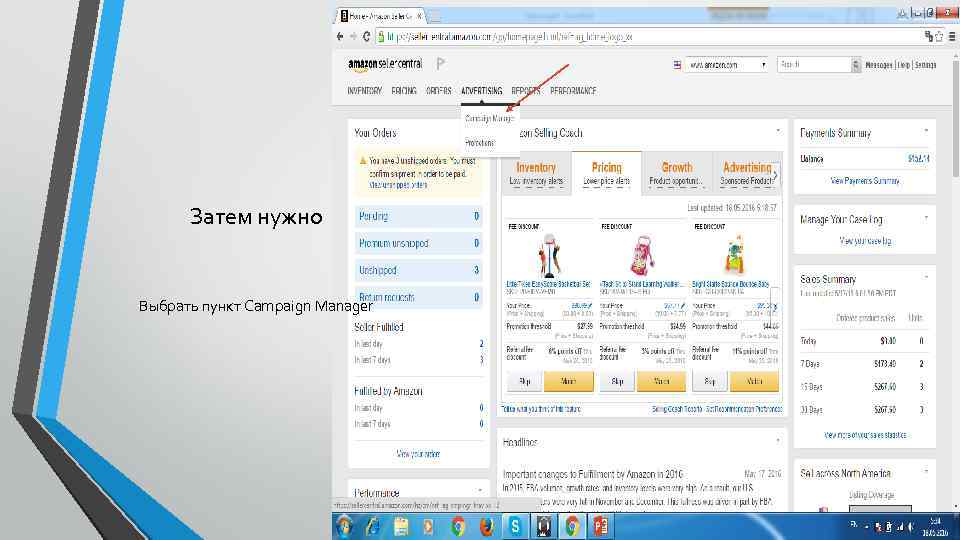The height and width of the screenshot is (540, 960).
Task: Collapse the Sell across North America panel arrow
Action: [x=926, y=471]
